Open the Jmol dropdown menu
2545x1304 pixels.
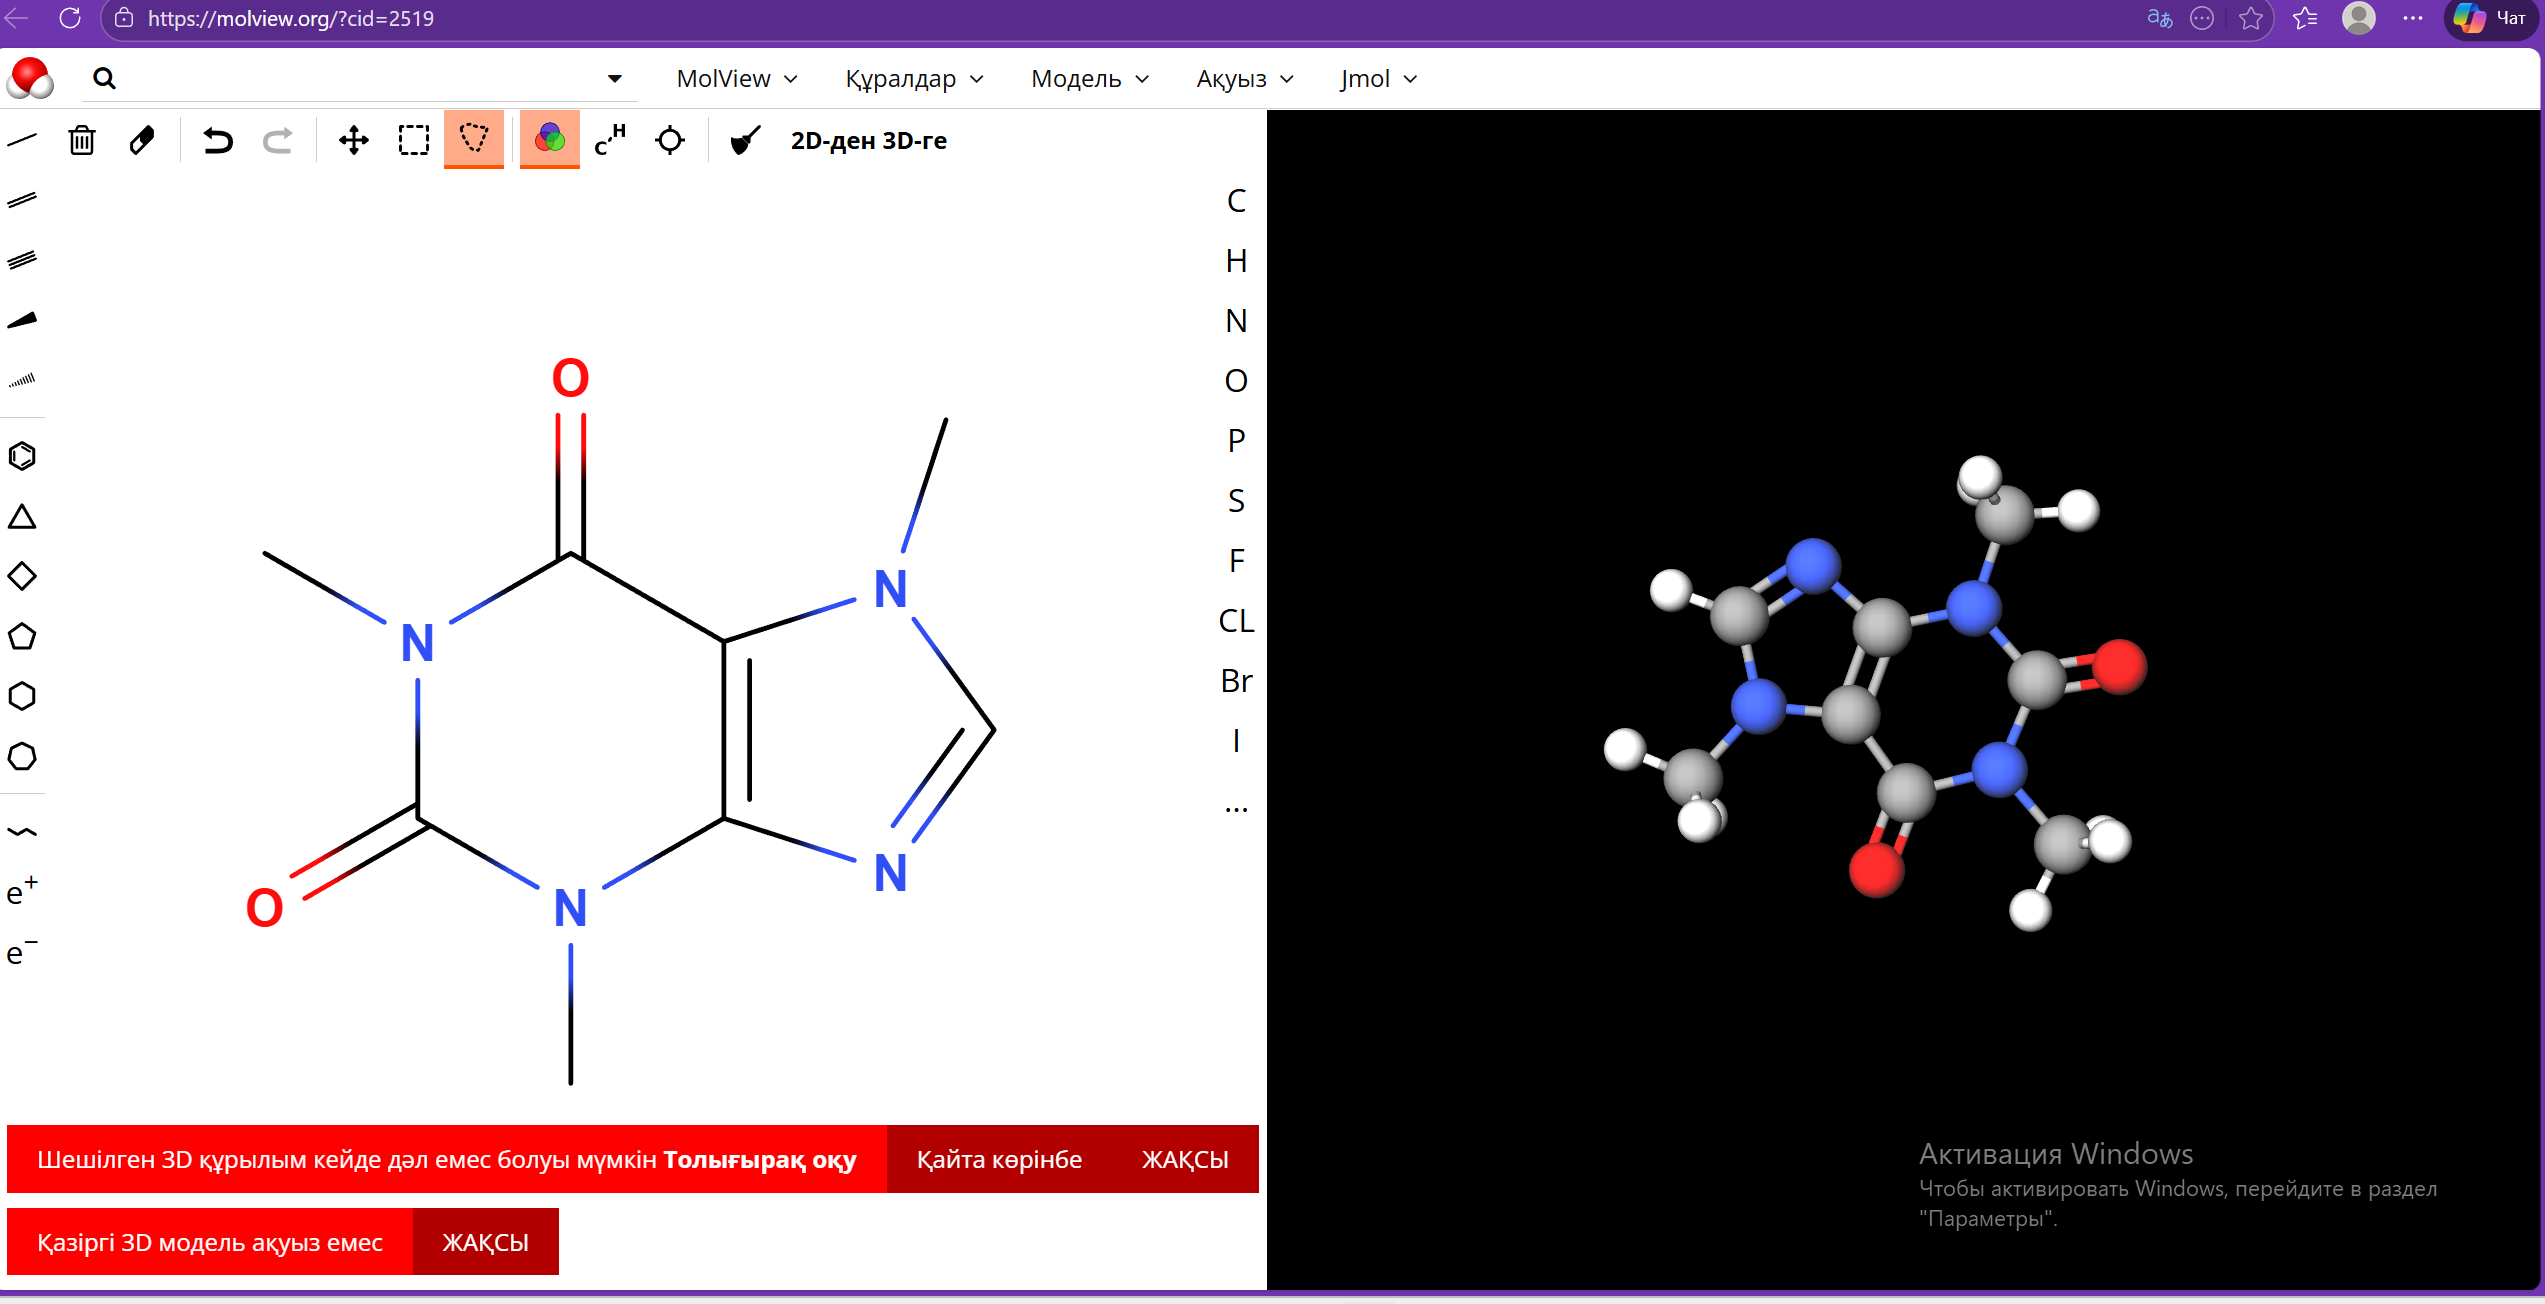[x=1378, y=79]
